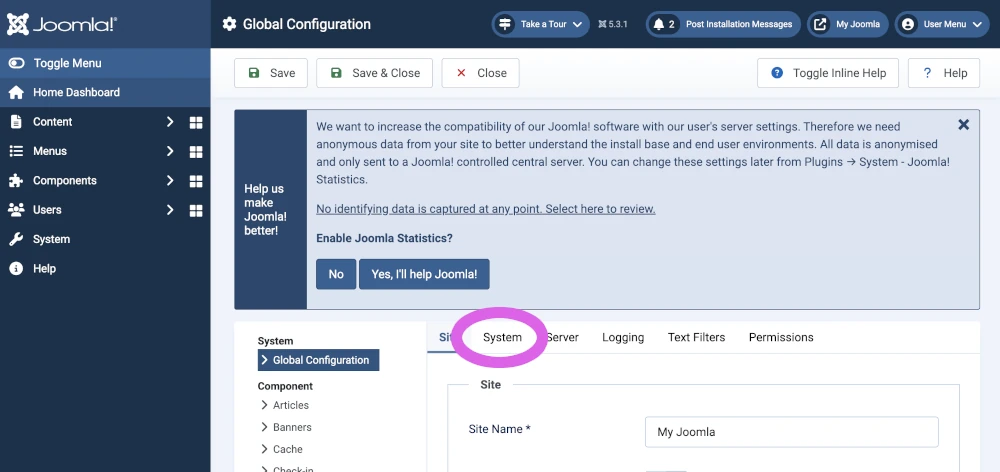Click the Home Dashboard house icon

pos(16,92)
